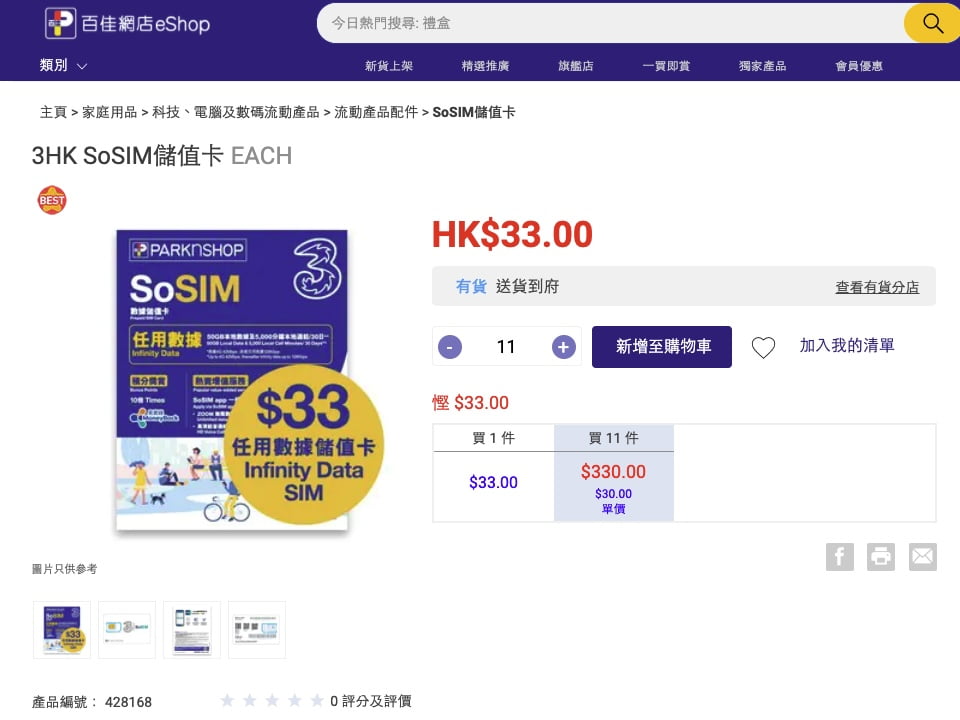Click 新增至購物車 add to cart button
The width and height of the screenshot is (960, 720).
click(662, 347)
